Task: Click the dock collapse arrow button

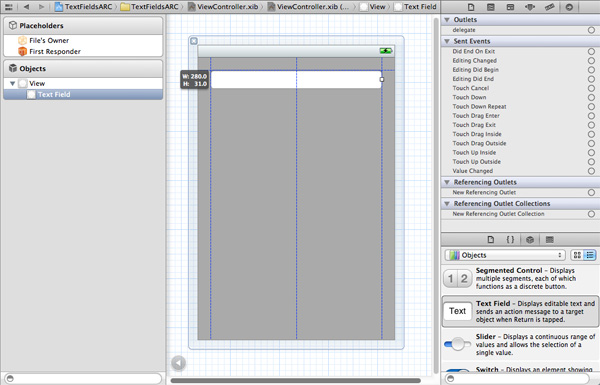Action: 178,363
